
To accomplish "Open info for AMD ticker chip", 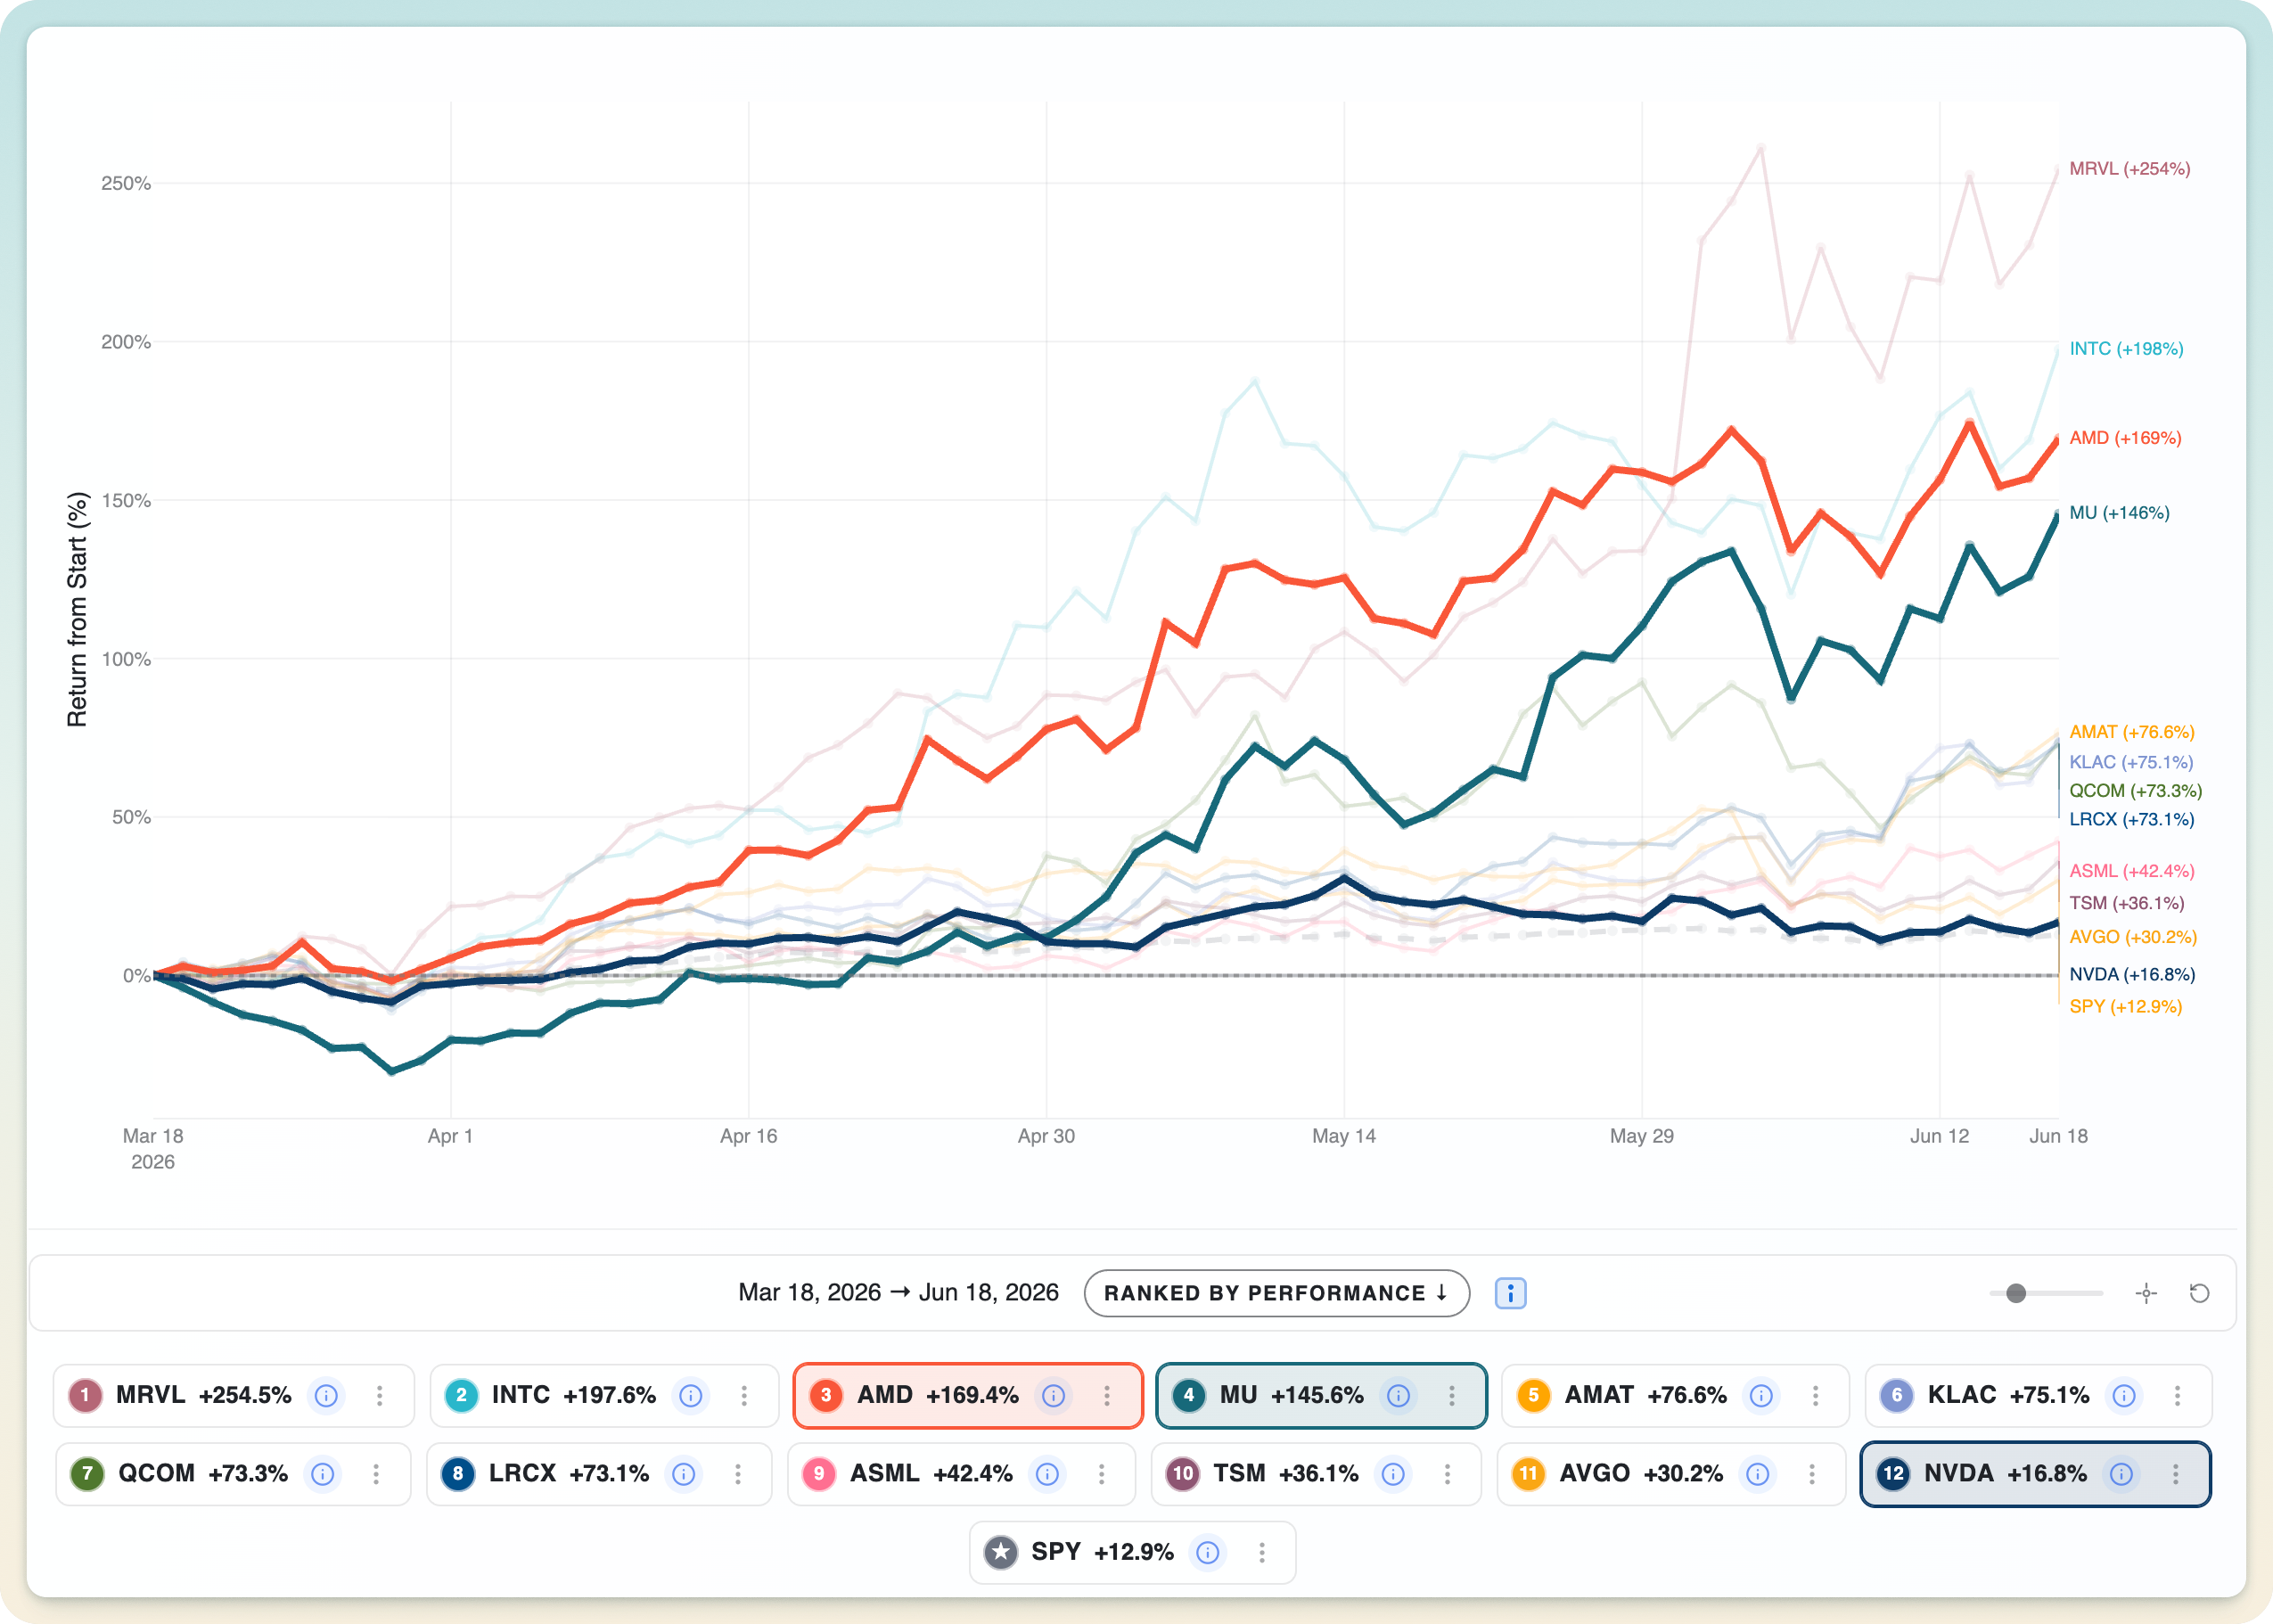I will tap(1053, 1395).
